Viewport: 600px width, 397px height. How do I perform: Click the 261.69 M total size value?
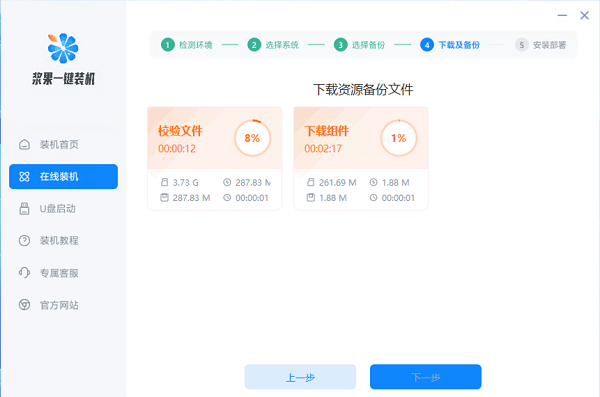click(338, 183)
